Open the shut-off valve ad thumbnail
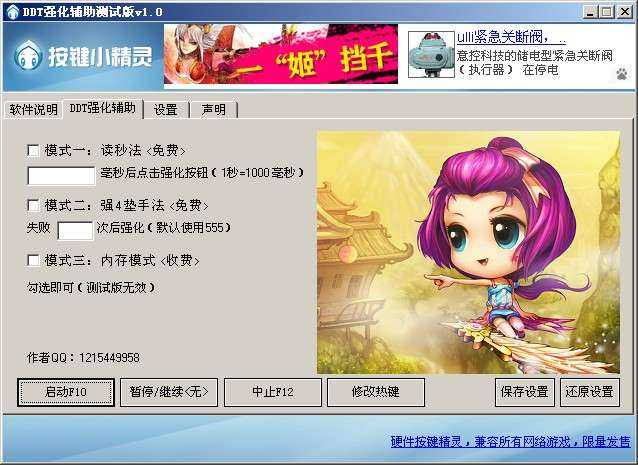The height and width of the screenshot is (465, 638). [x=431, y=55]
